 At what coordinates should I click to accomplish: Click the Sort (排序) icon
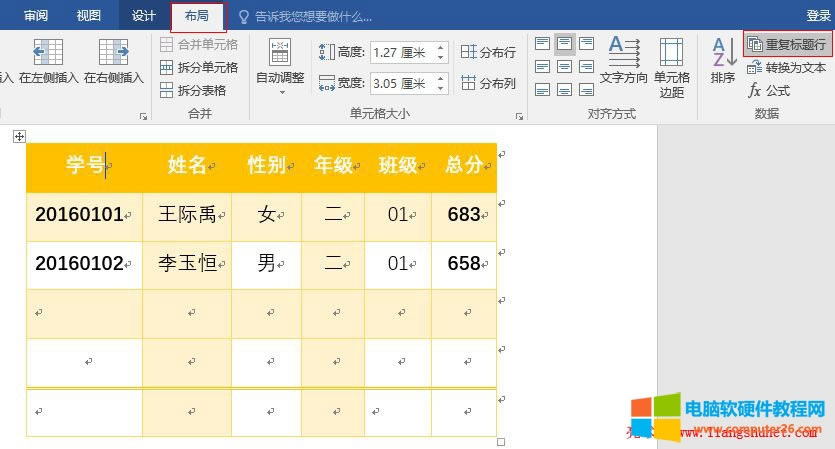tap(723, 60)
